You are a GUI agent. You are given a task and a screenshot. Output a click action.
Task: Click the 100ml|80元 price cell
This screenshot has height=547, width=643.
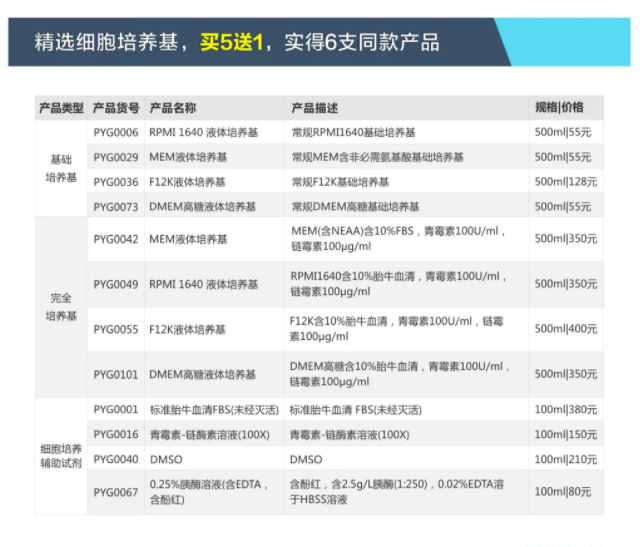(562, 491)
